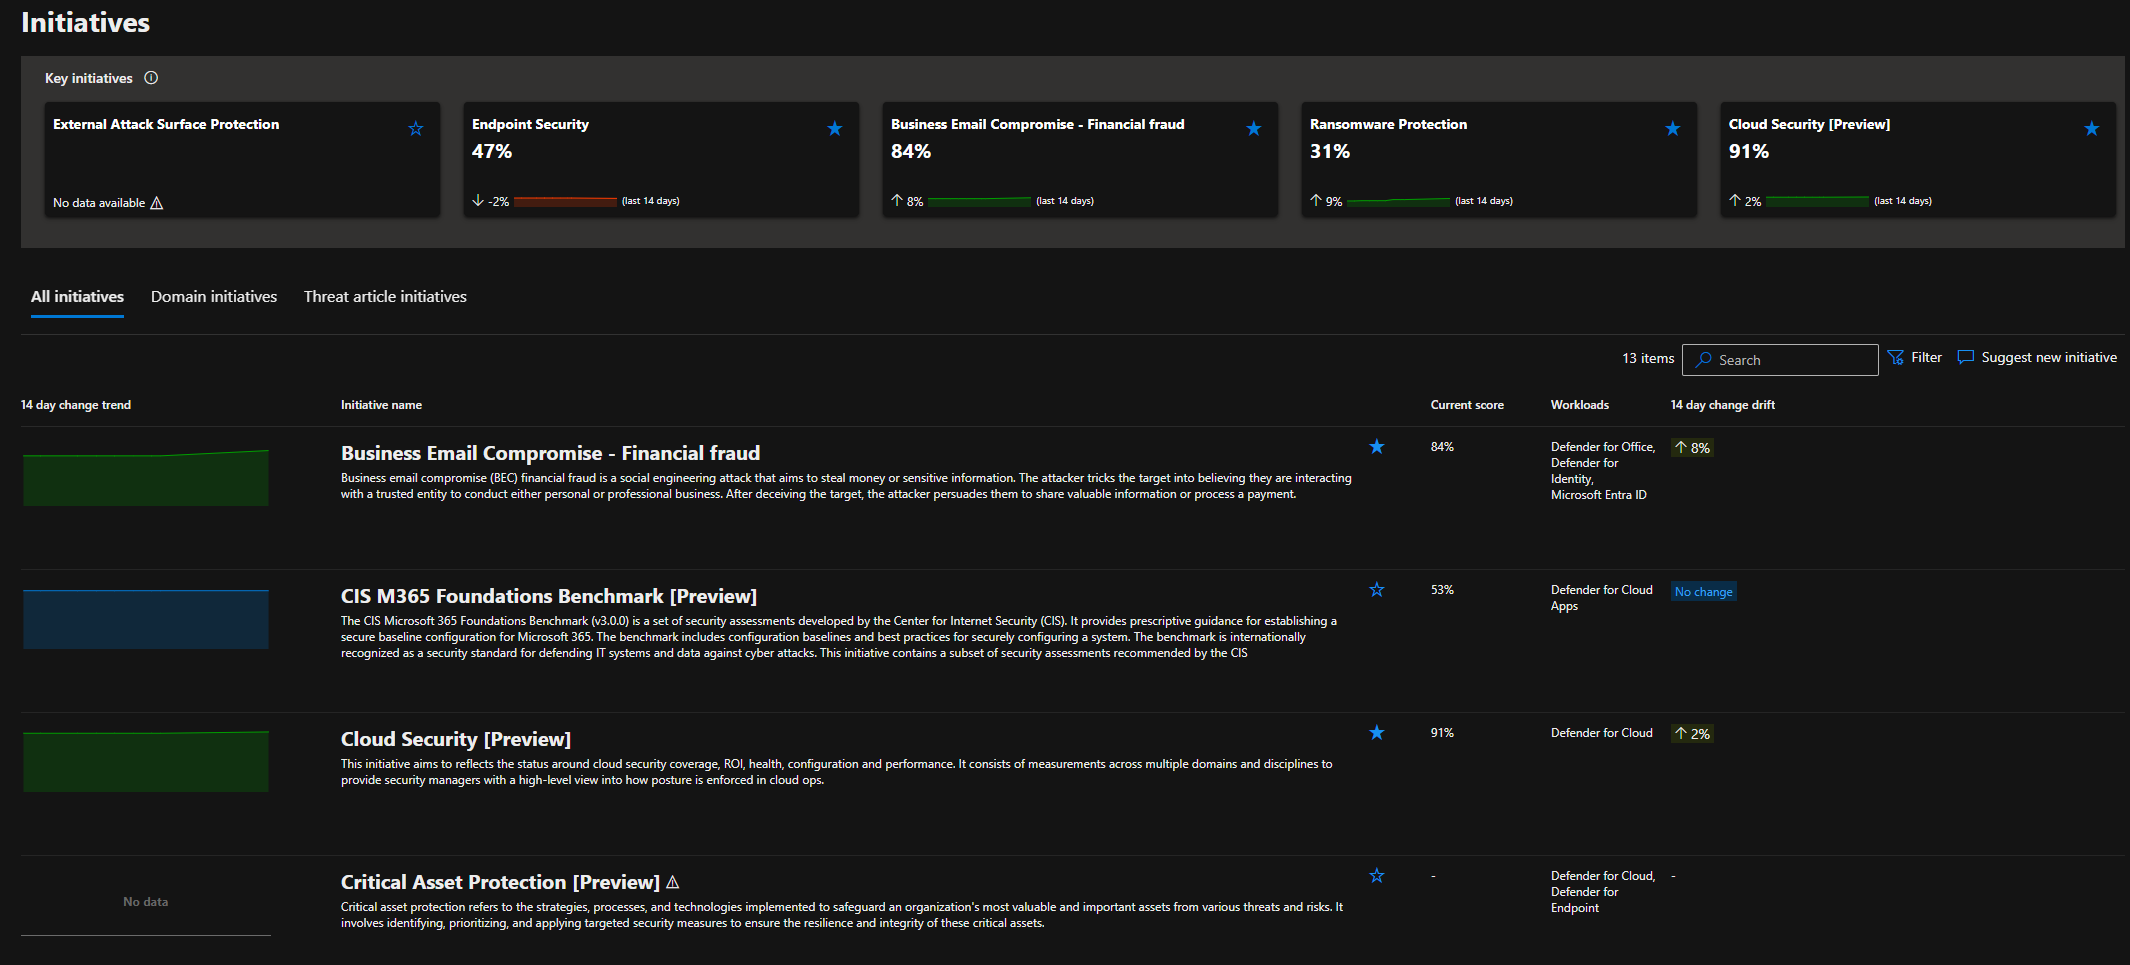The image size is (2130, 965).
Task: Open the Threat article initiatives tab
Action: (x=385, y=297)
